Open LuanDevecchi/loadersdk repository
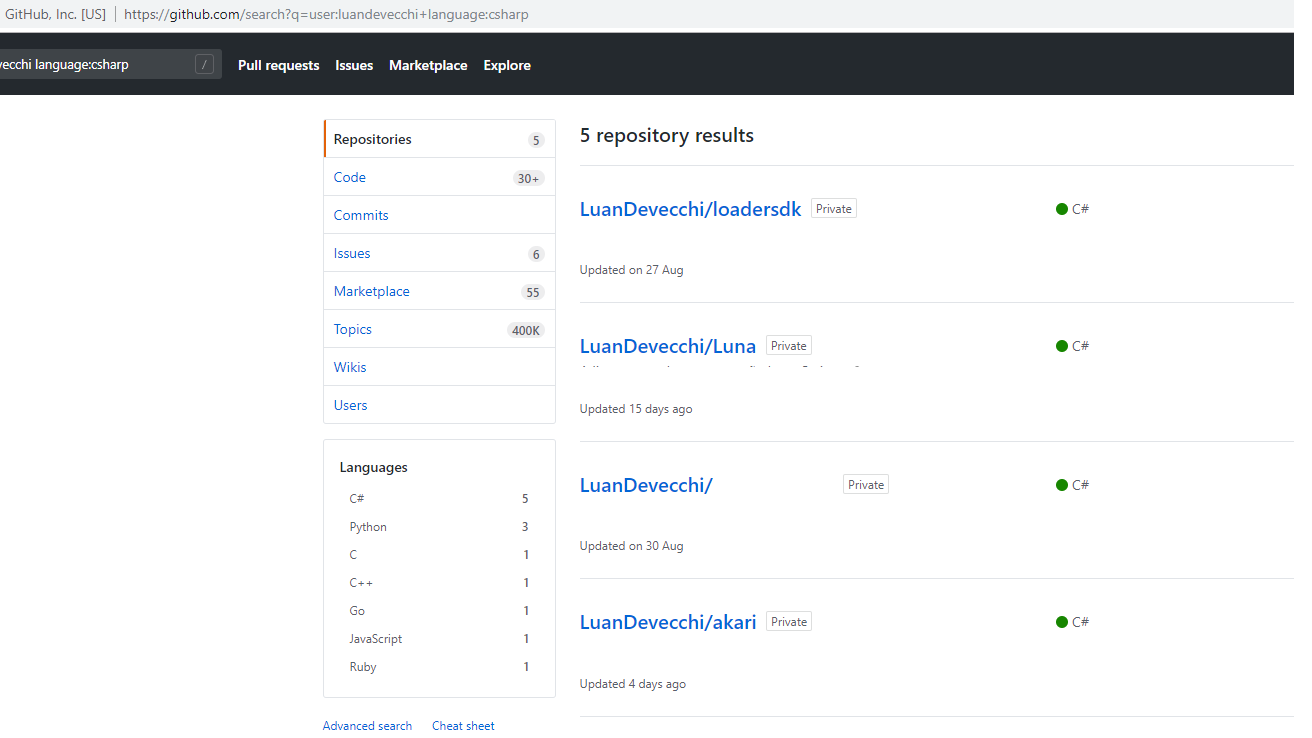Screen dimensions: 1312x738 click(691, 209)
